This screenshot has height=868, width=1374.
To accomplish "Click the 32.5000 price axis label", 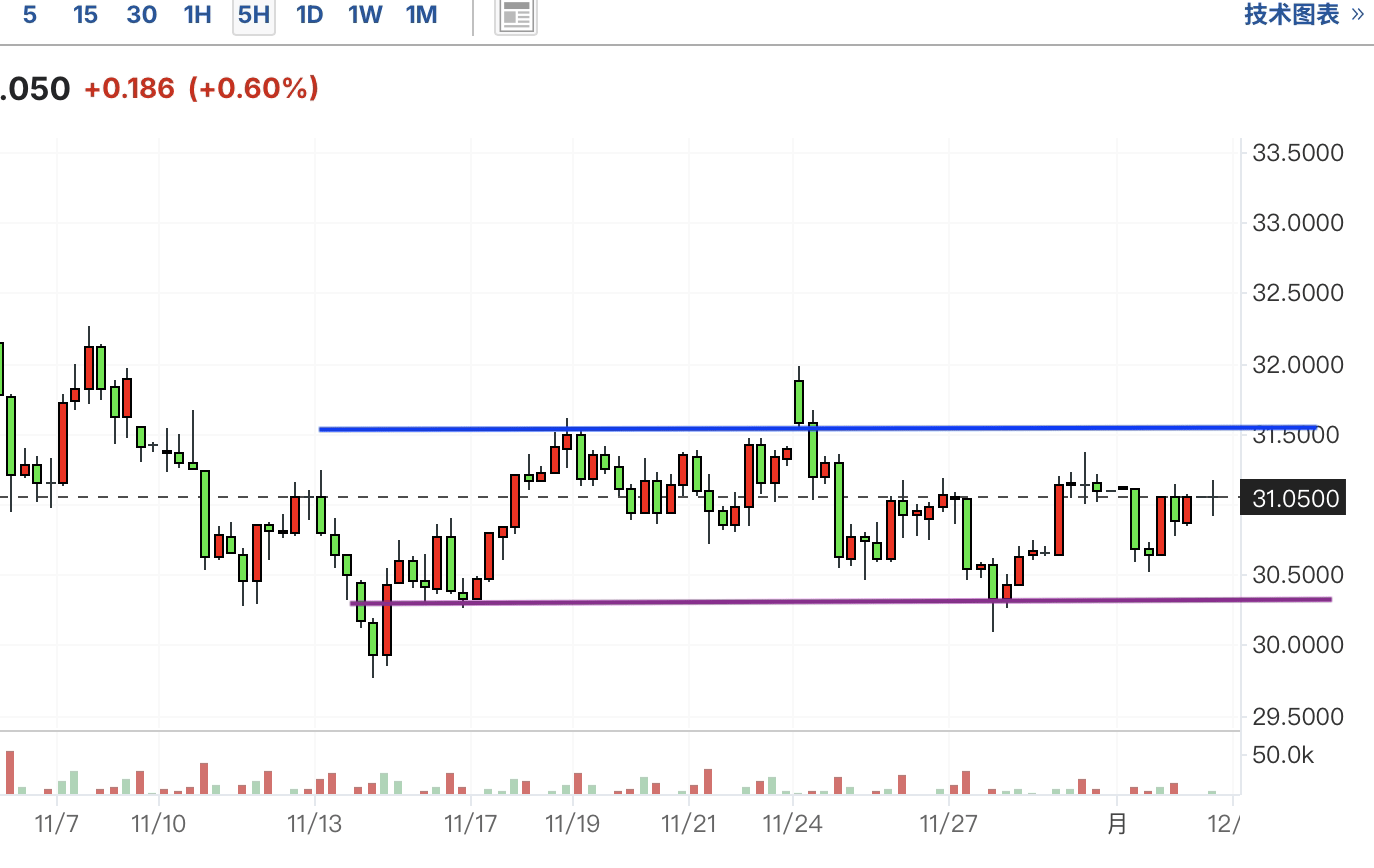I will pyautogui.click(x=1297, y=293).
